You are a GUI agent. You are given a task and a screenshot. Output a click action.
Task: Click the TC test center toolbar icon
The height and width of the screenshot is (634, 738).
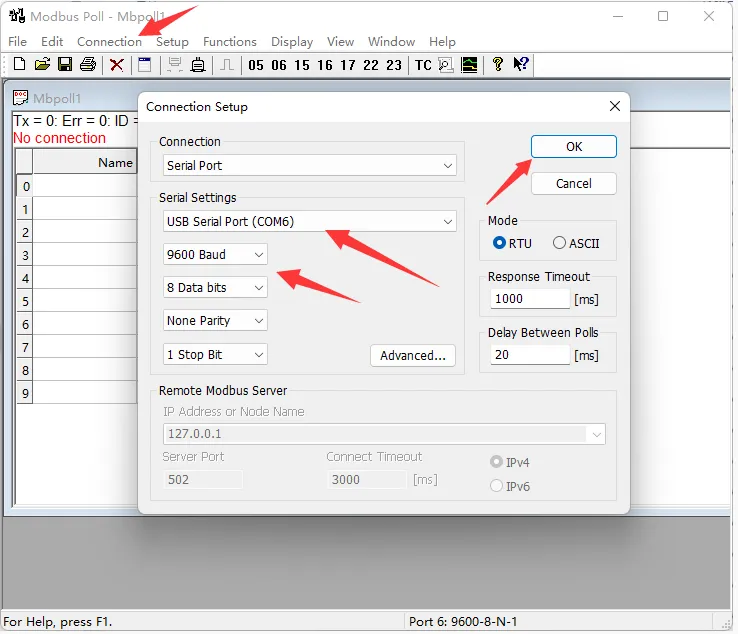click(423, 65)
